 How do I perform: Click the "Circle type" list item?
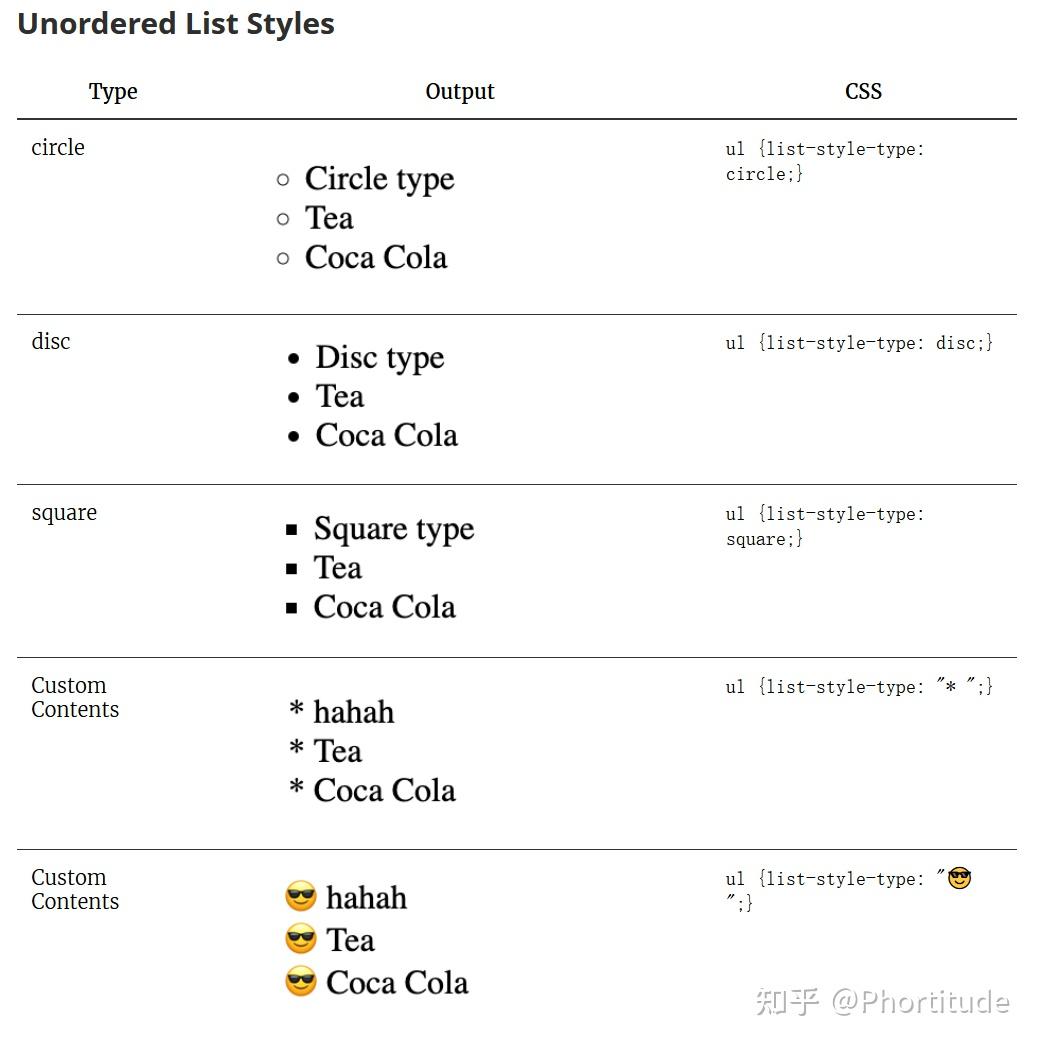(379, 179)
